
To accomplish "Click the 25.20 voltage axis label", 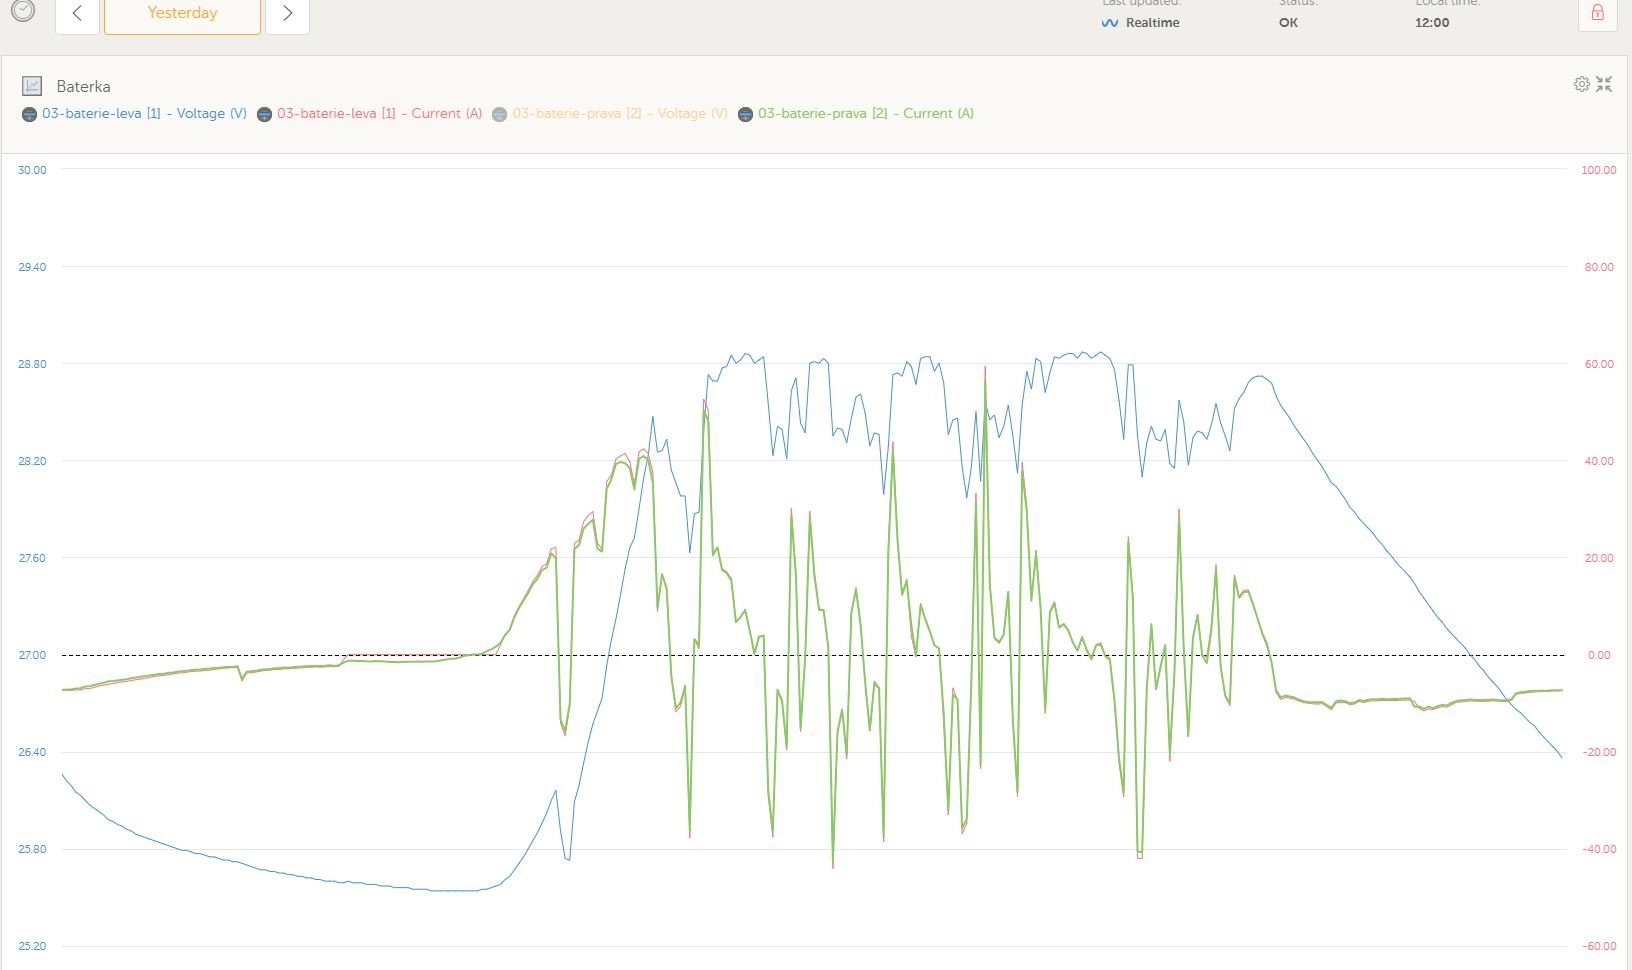I will 32,946.
